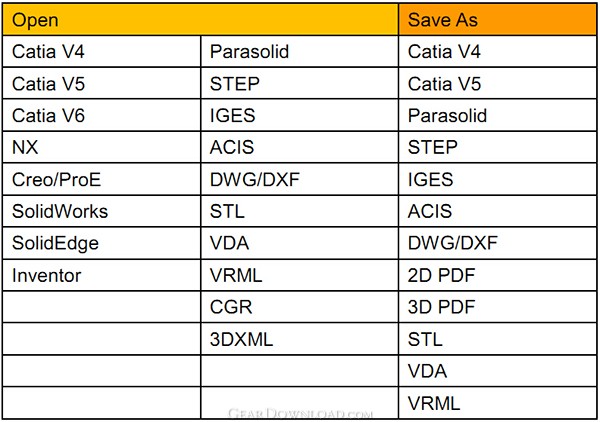
Task: Click the SolidWorks cell
Action: (101, 211)
